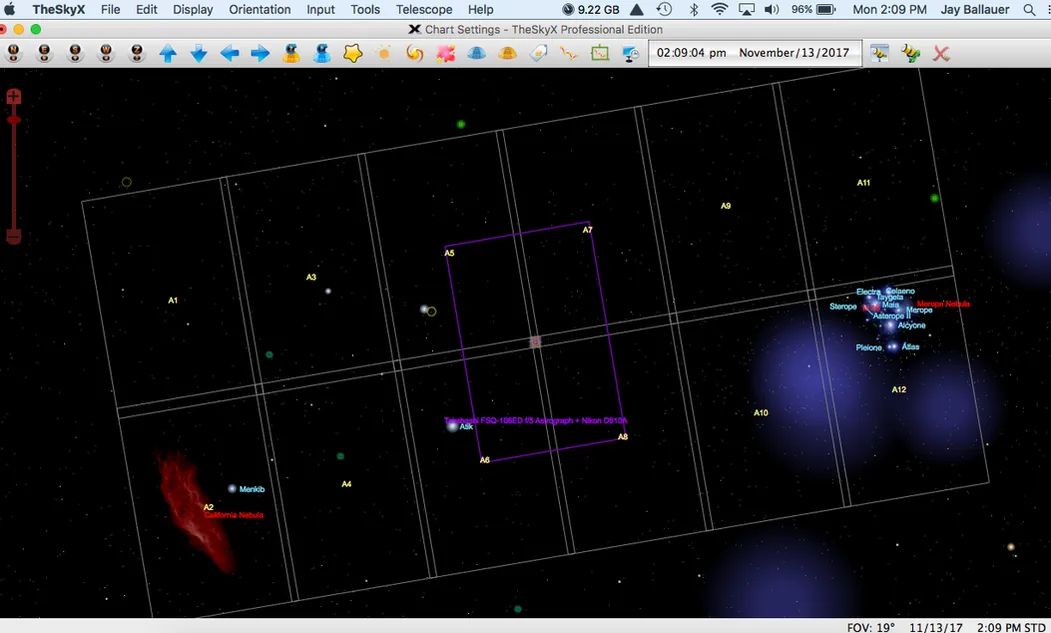Click the Look West (W) button

pos(106,53)
